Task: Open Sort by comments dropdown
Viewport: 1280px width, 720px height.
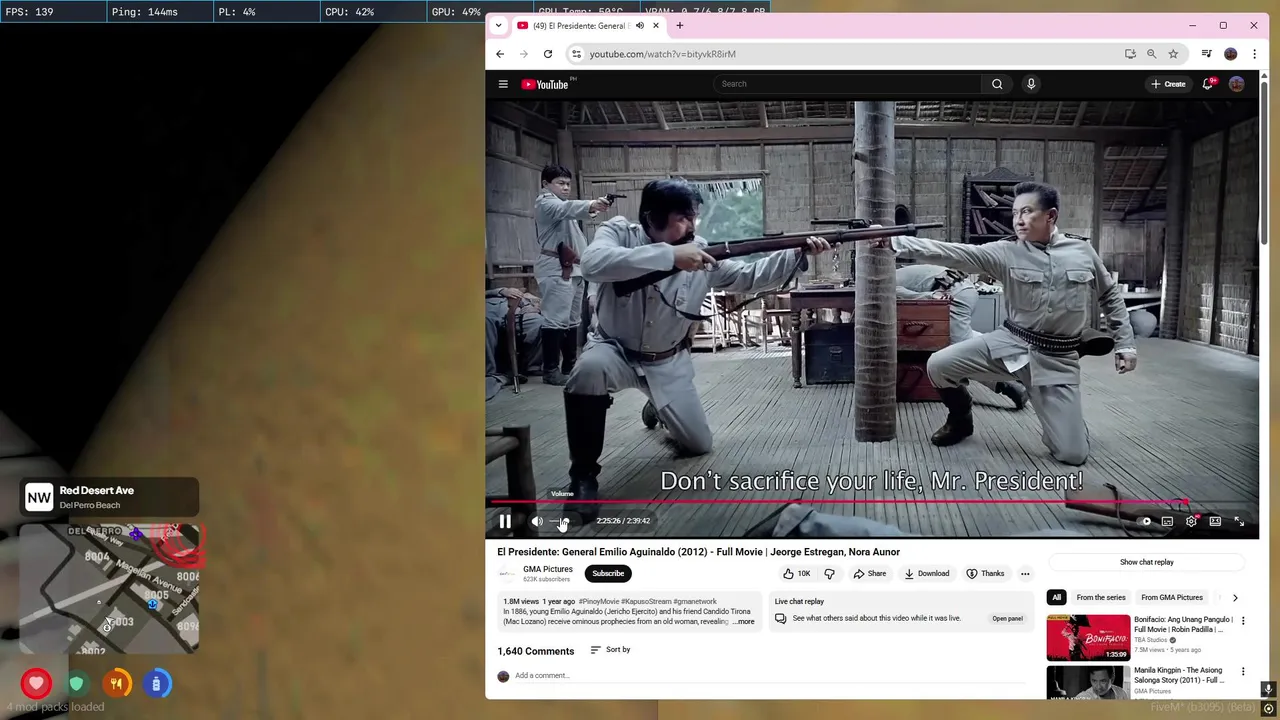Action: [x=610, y=650]
